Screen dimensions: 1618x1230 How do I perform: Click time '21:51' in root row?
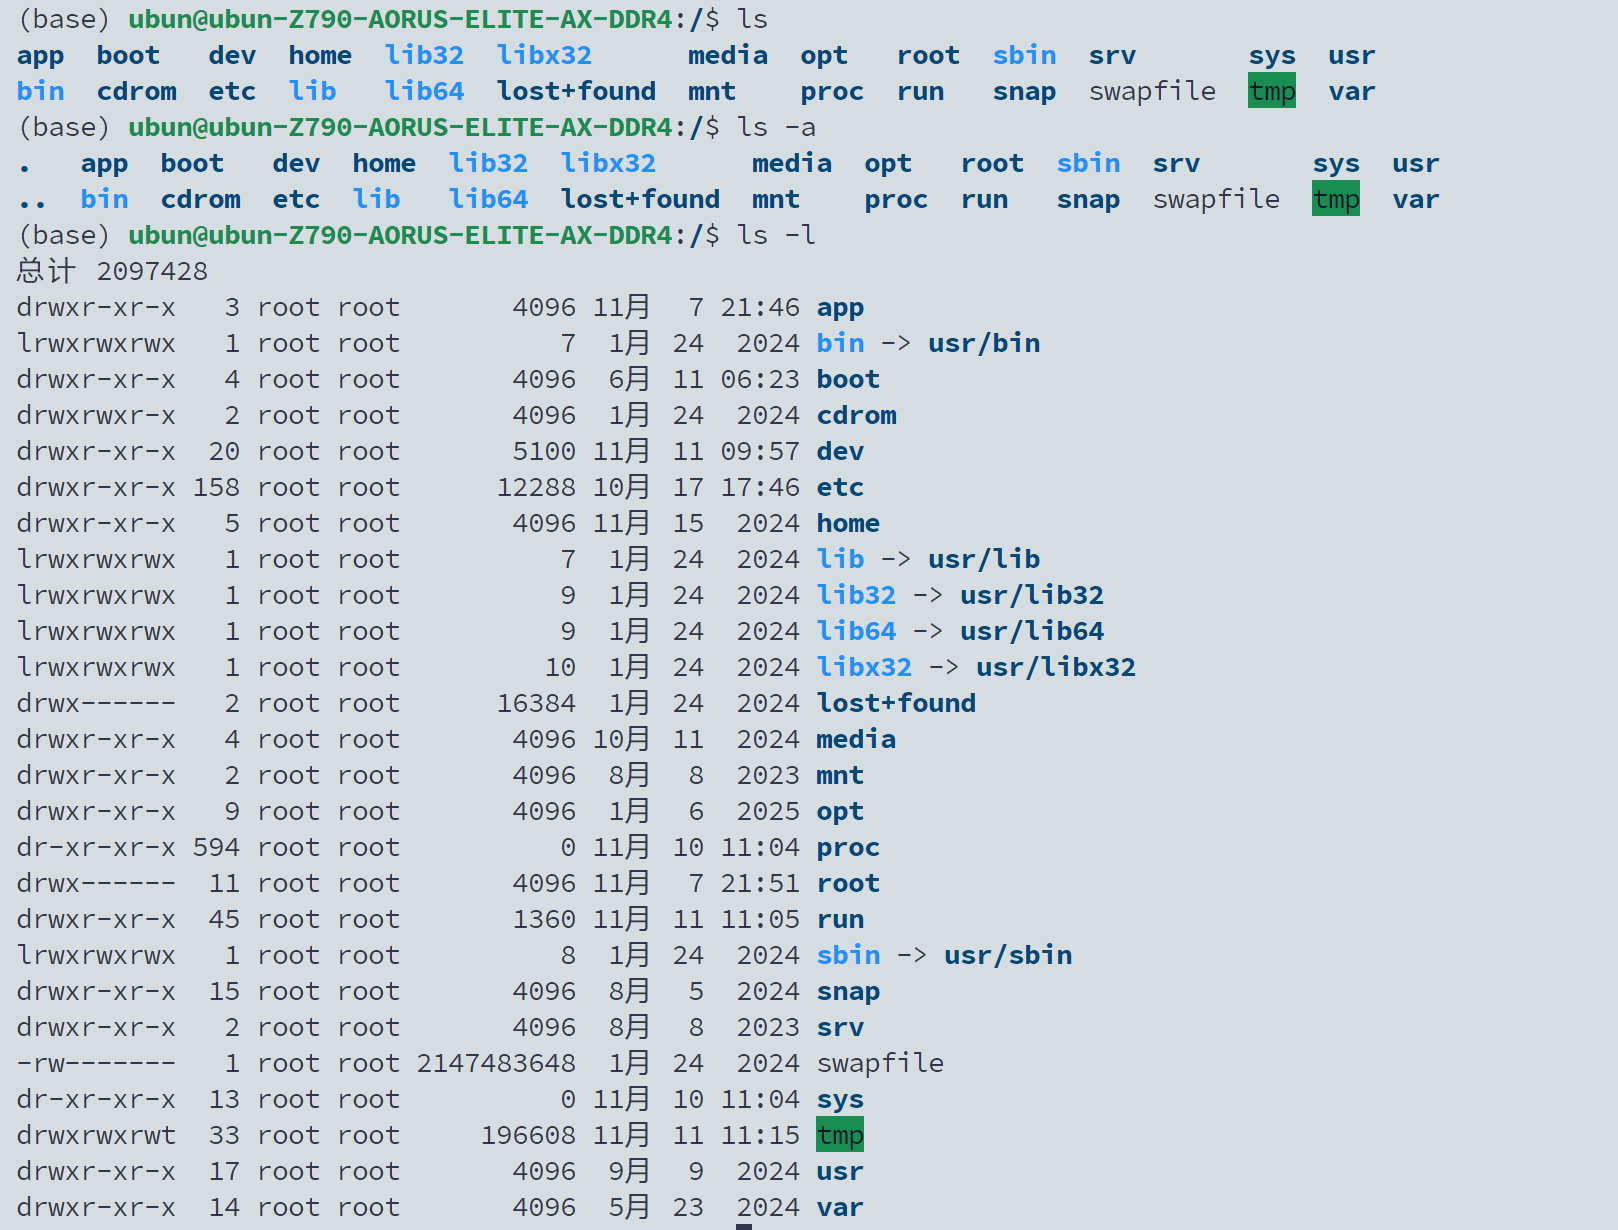click(x=760, y=883)
